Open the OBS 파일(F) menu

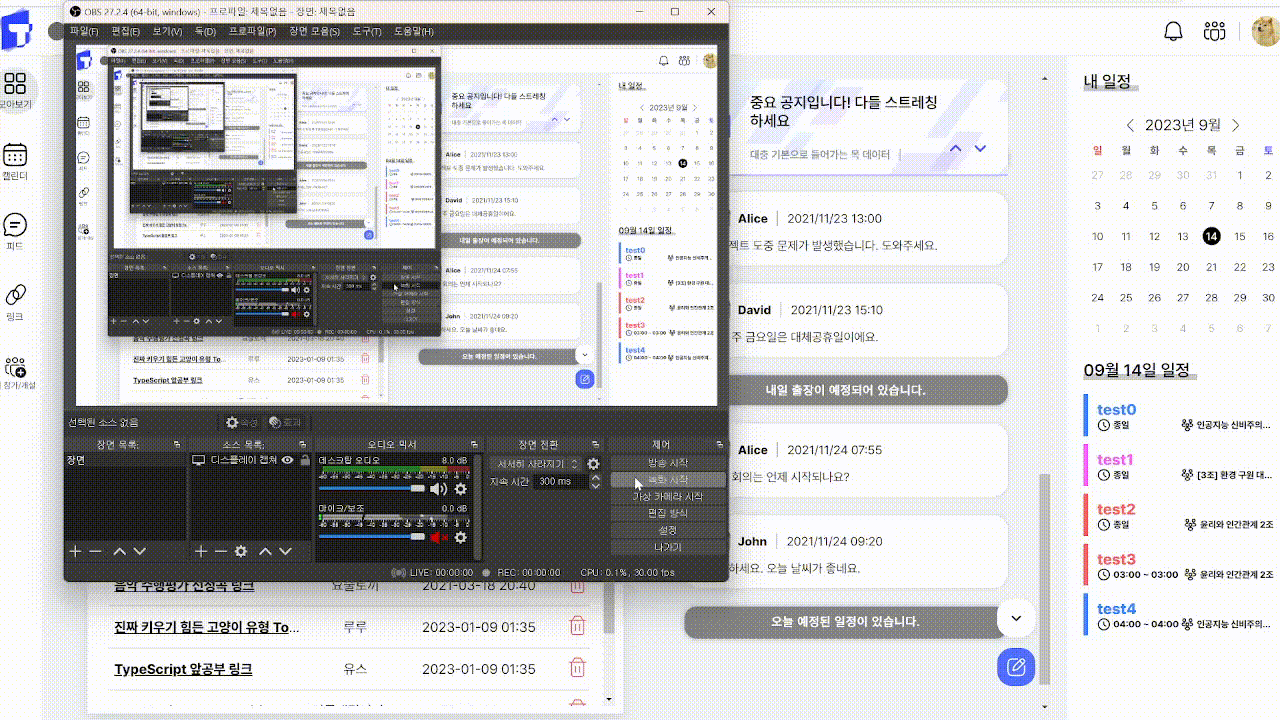[84, 32]
